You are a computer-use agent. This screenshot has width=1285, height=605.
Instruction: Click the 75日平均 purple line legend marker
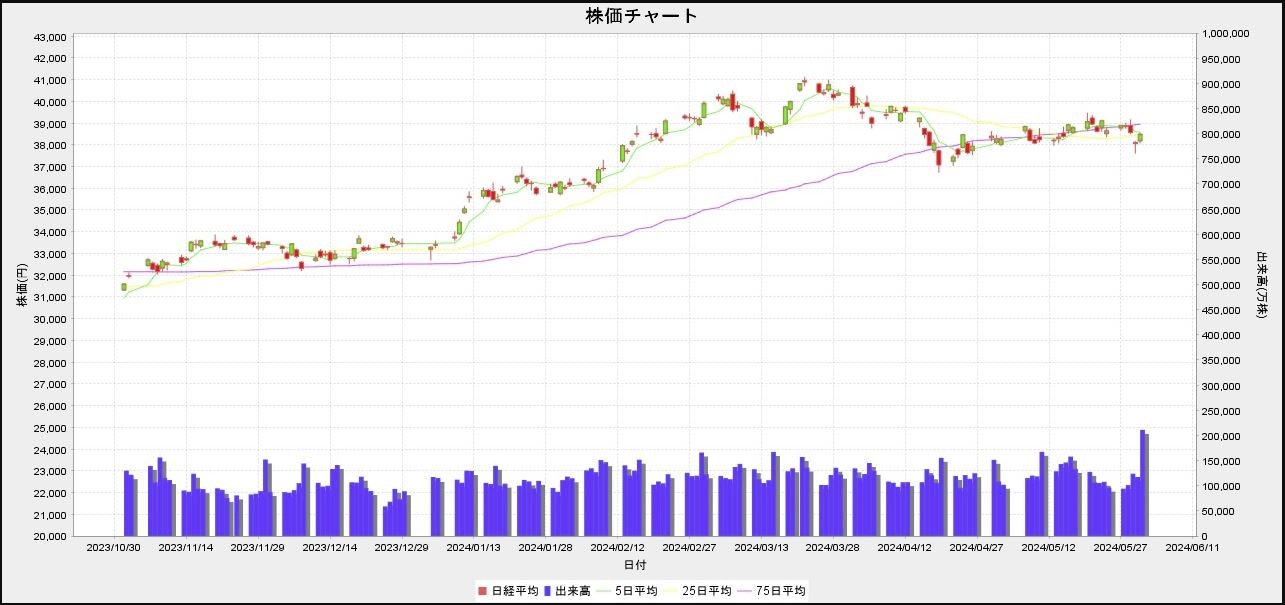[743, 590]
